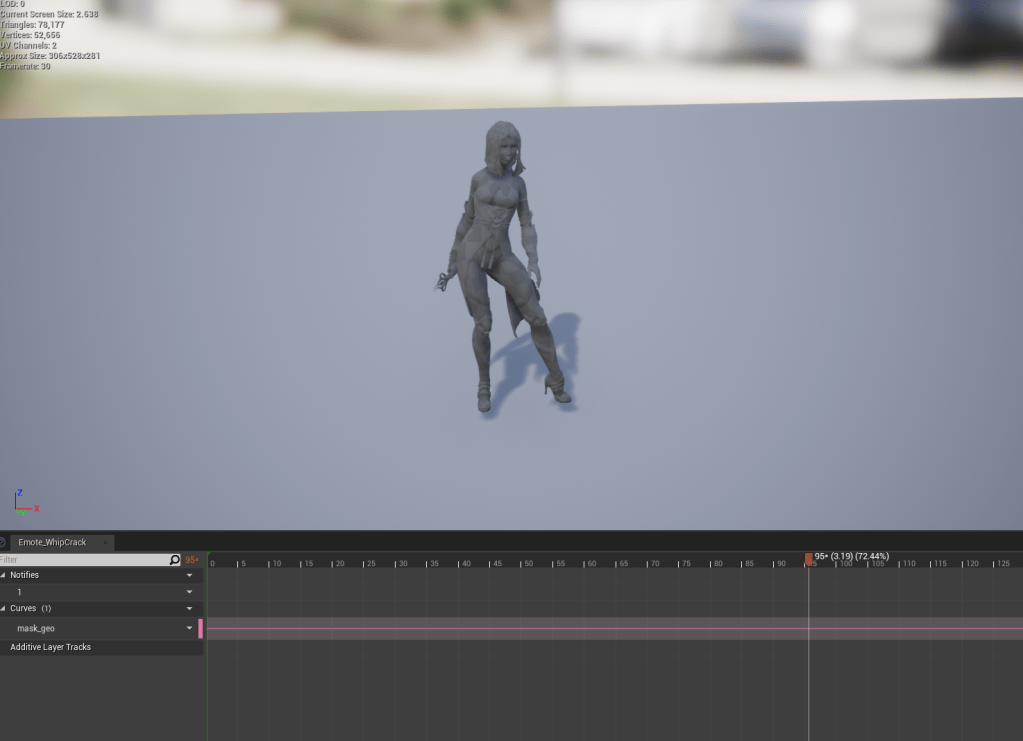Open the mask_geo curve dropdown arrow

189,628
